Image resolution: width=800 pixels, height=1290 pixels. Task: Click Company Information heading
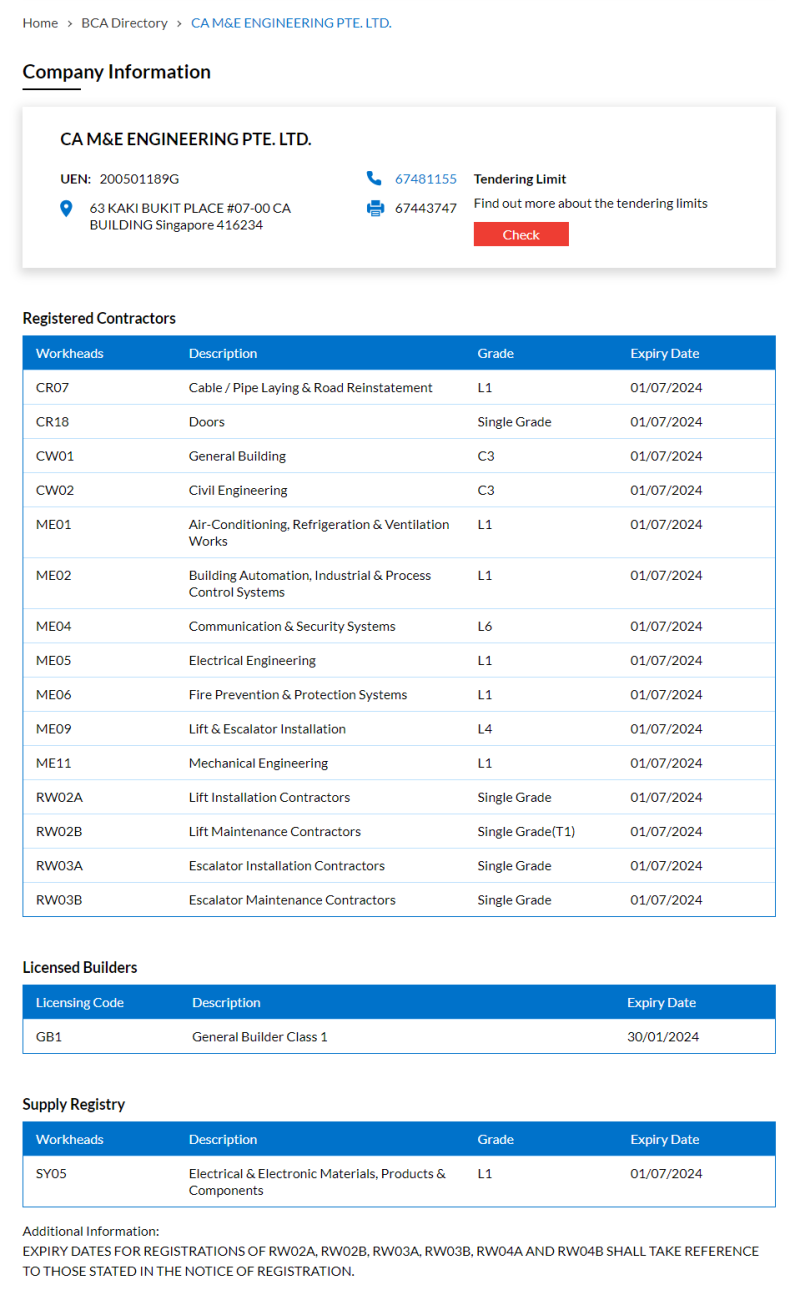coord(117,72)
